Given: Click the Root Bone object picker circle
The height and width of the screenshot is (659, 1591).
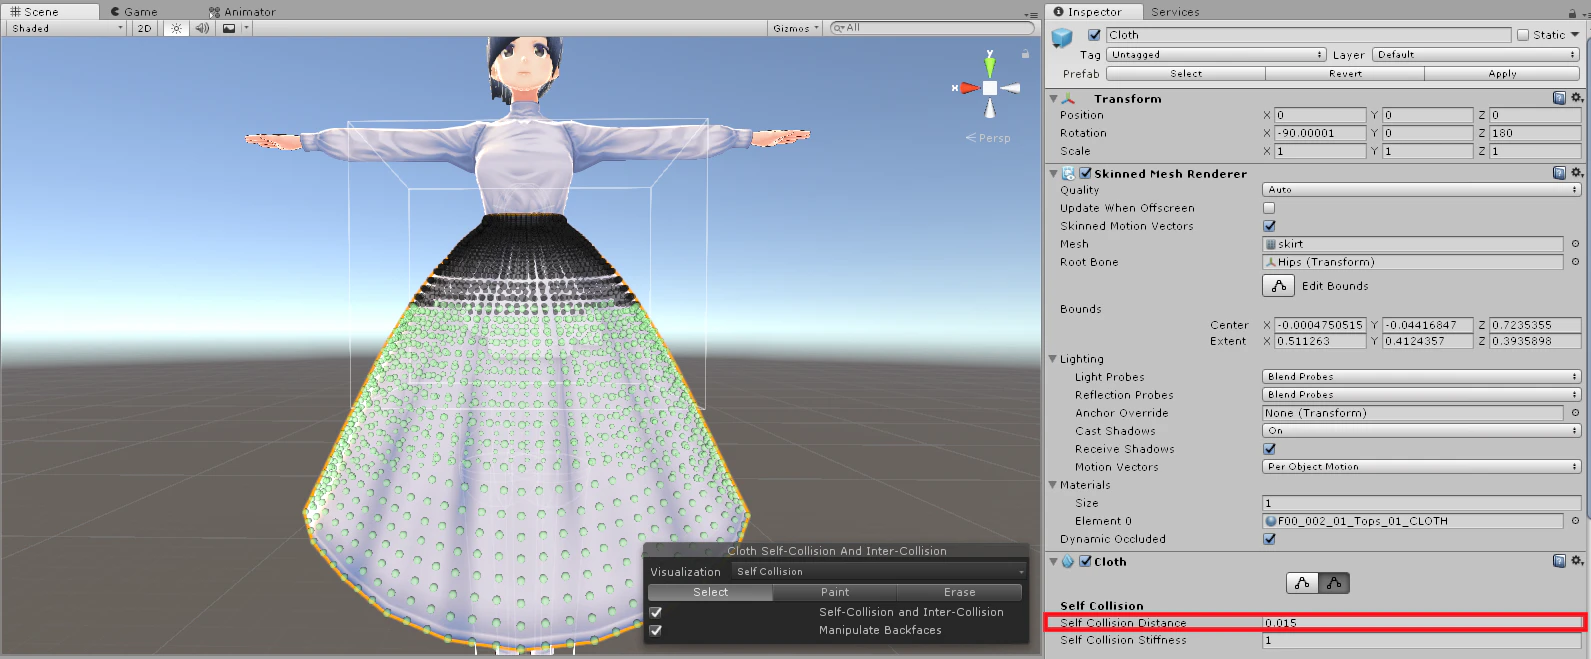Looking at the screenshot, I should coord(1575,262).
